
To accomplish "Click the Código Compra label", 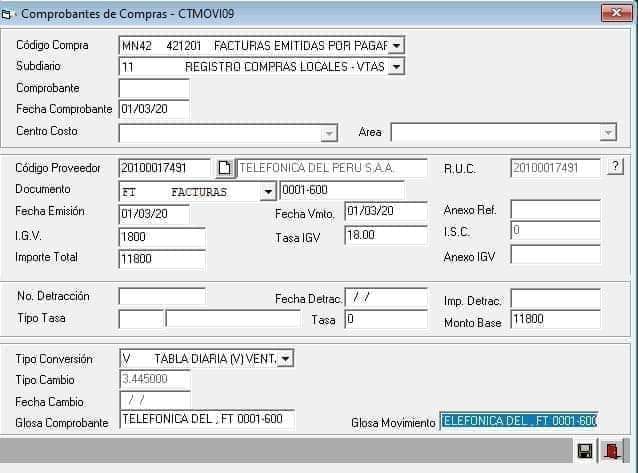I will click(52, 45).
